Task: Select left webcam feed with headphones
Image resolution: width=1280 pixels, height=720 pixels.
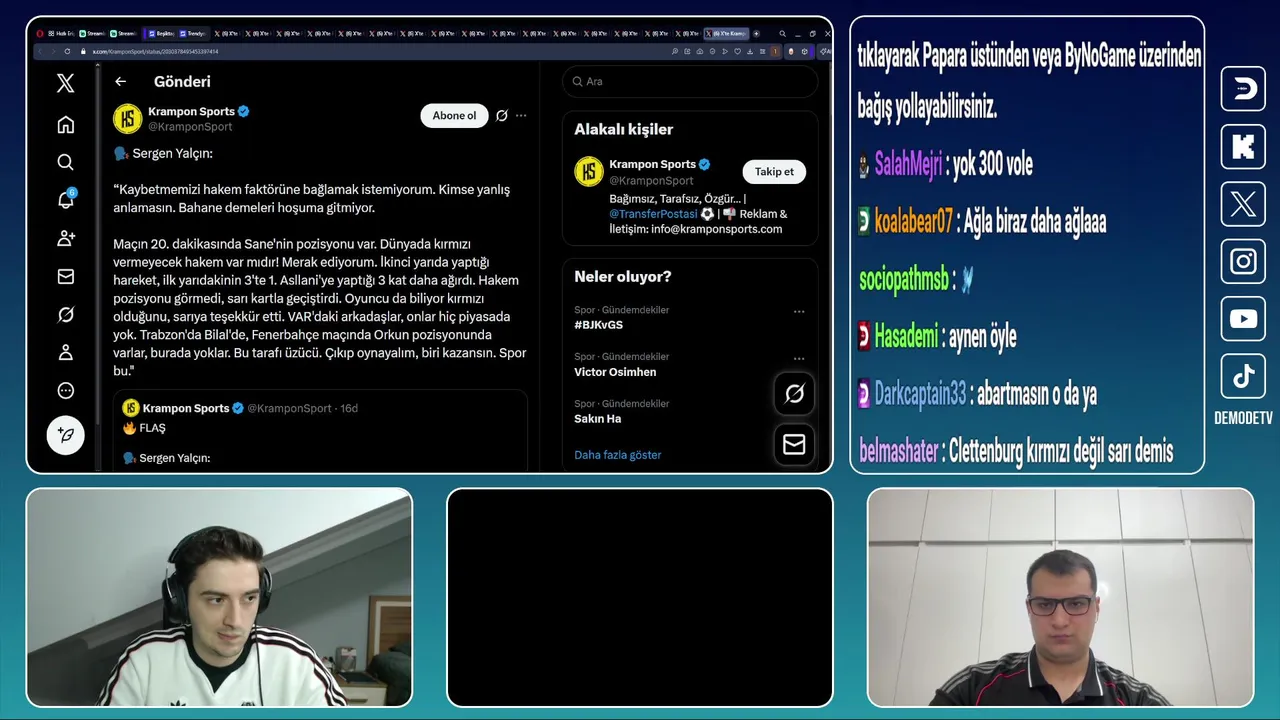Action: pos(219,598)
